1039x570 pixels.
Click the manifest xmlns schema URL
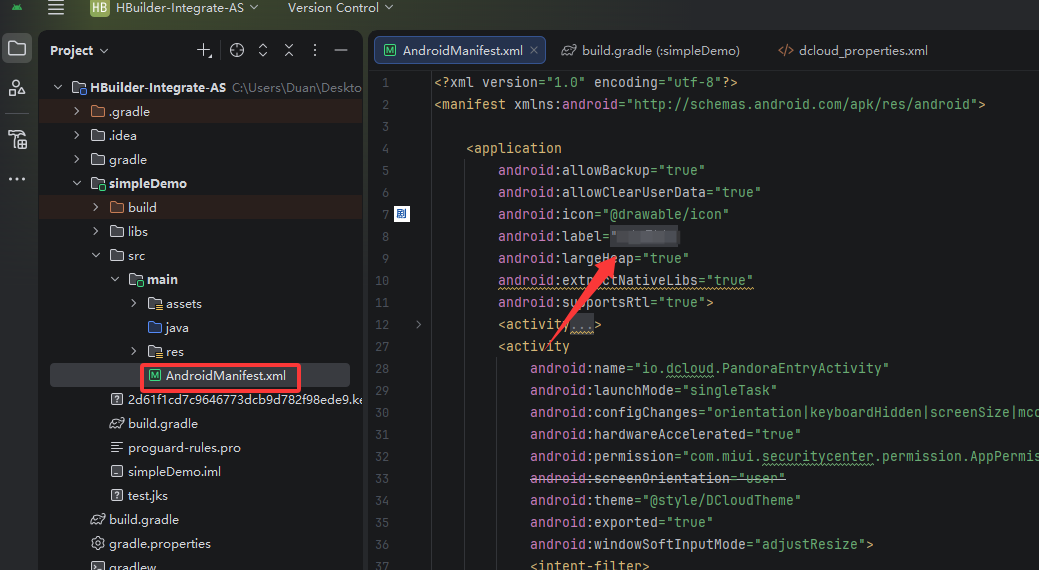(x=802, y=104)
